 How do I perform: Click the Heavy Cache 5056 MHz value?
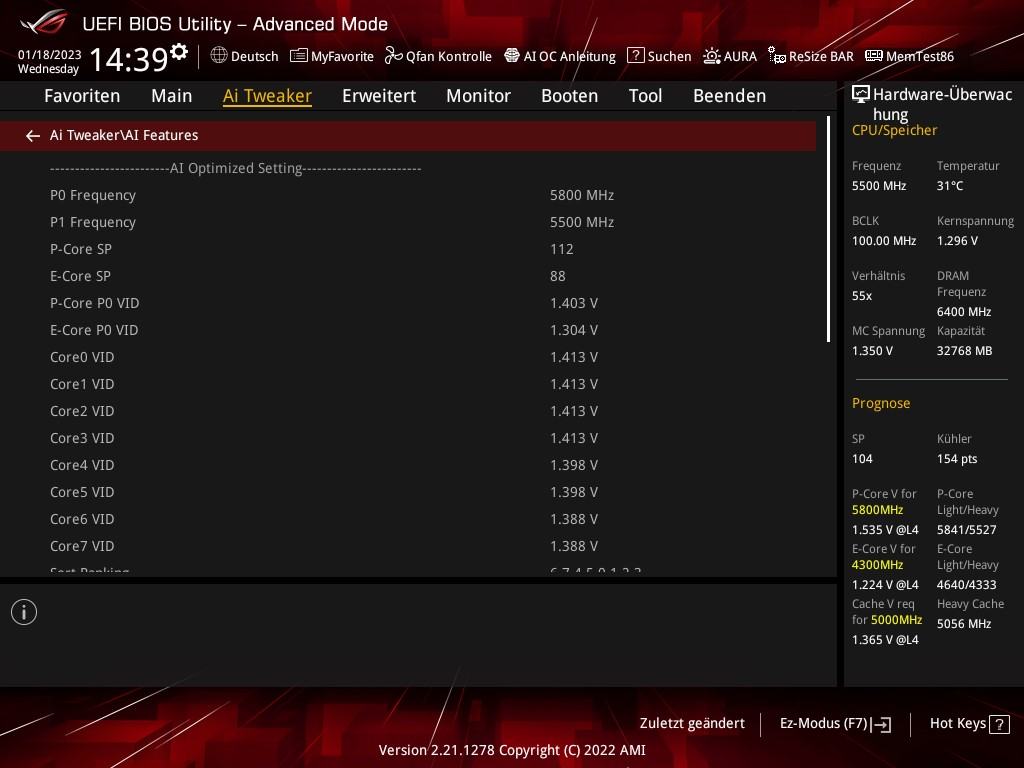click(x=964, y=624)
